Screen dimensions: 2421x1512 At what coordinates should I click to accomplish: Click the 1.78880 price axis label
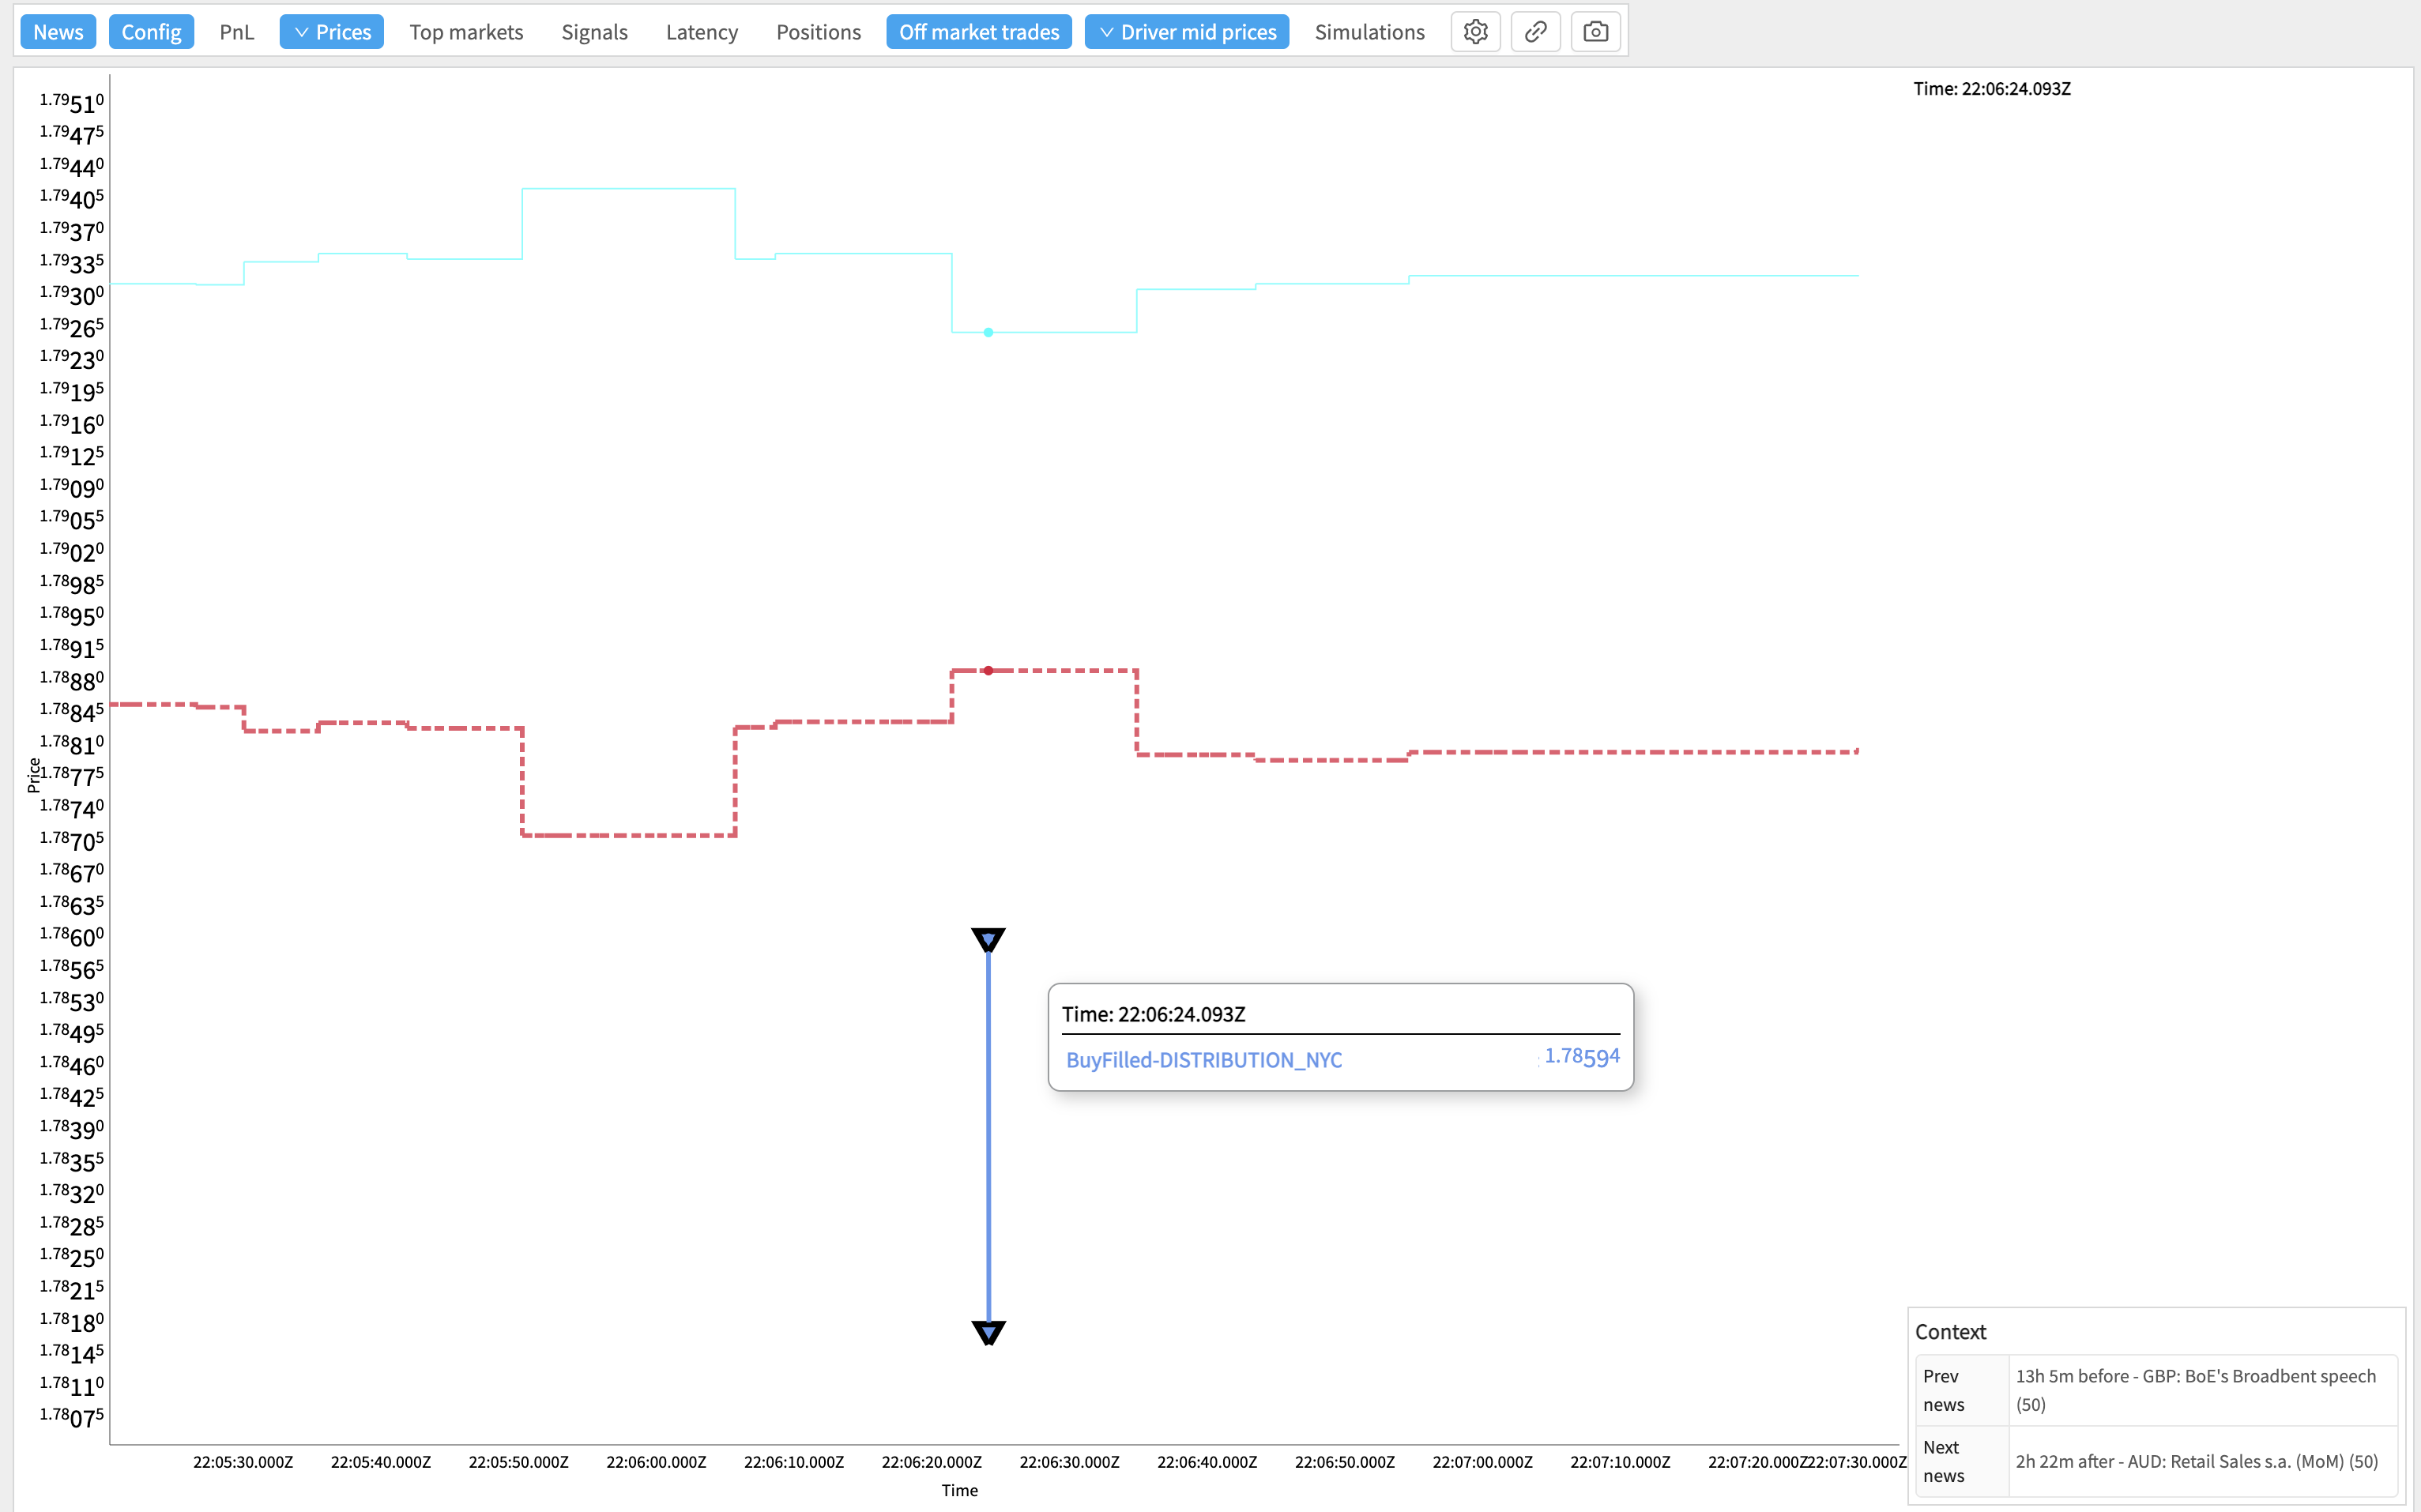tap(72, 680)
